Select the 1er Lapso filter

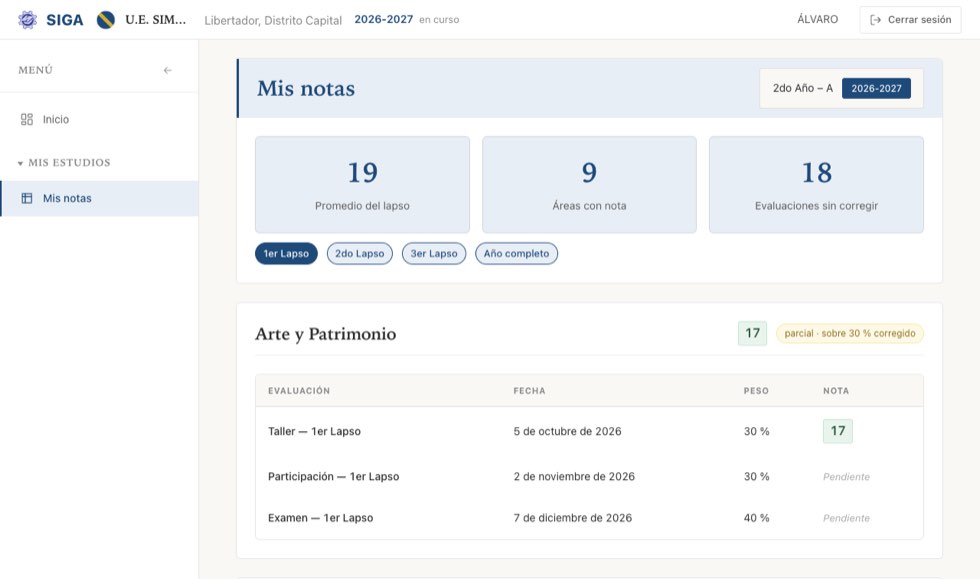286,253
